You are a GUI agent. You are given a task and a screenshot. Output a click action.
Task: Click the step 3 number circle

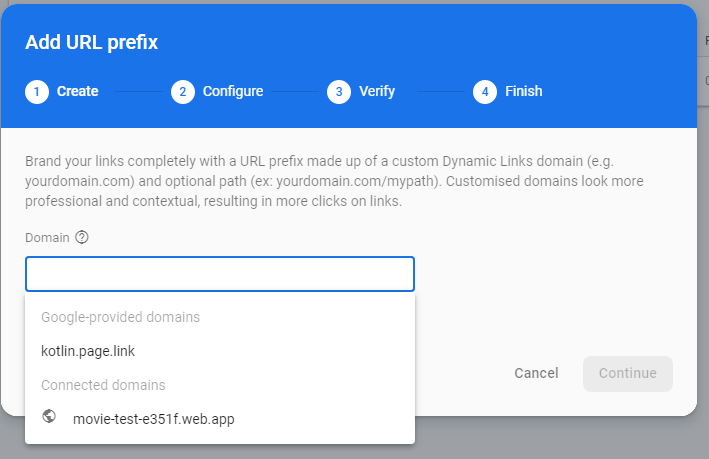click(x=339, y=92)
